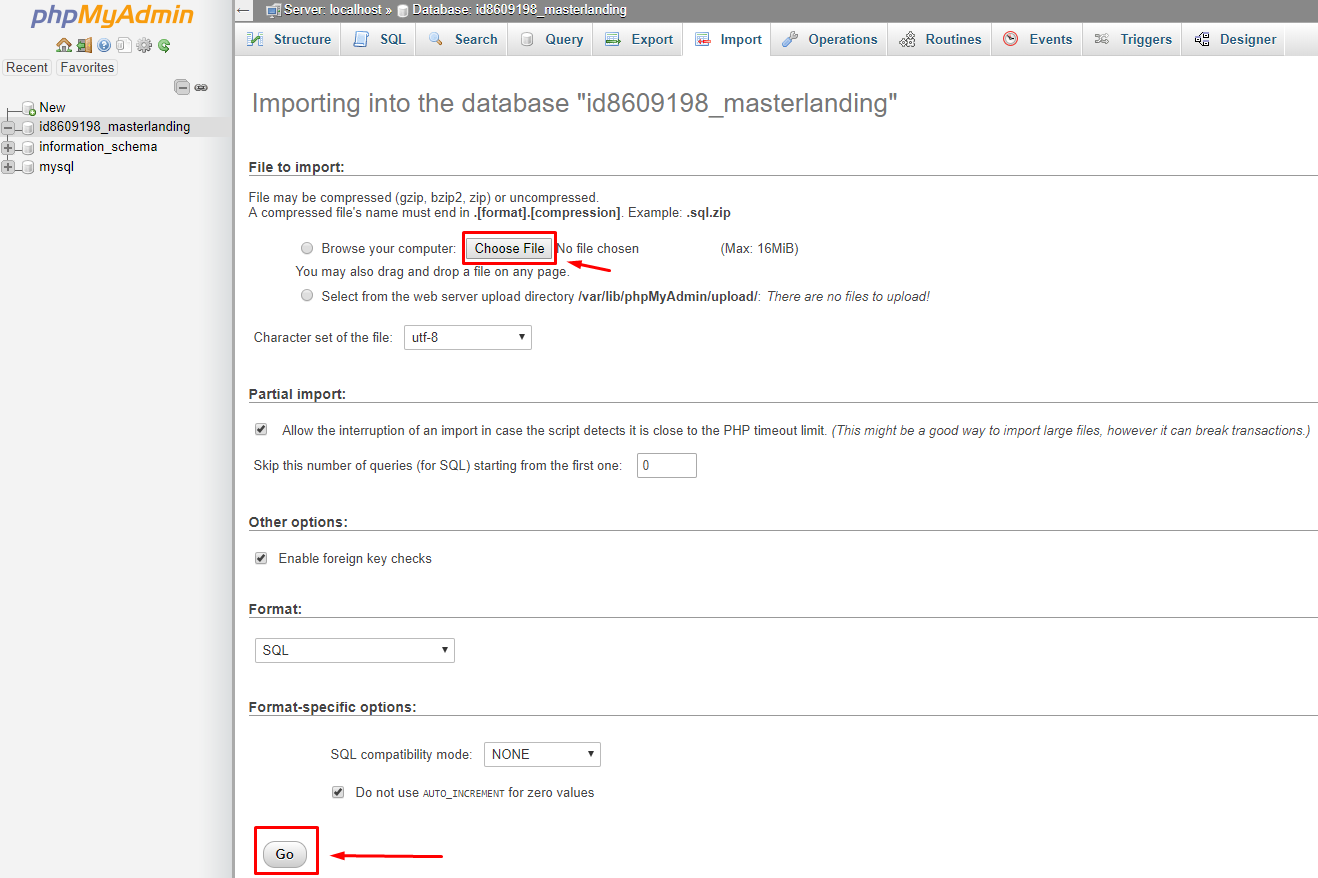Viewport: 1318px width, 878px height.
Task: Toggle 'Allow the interruption of an import' checkbox
Action: click(x=261, y=429)
